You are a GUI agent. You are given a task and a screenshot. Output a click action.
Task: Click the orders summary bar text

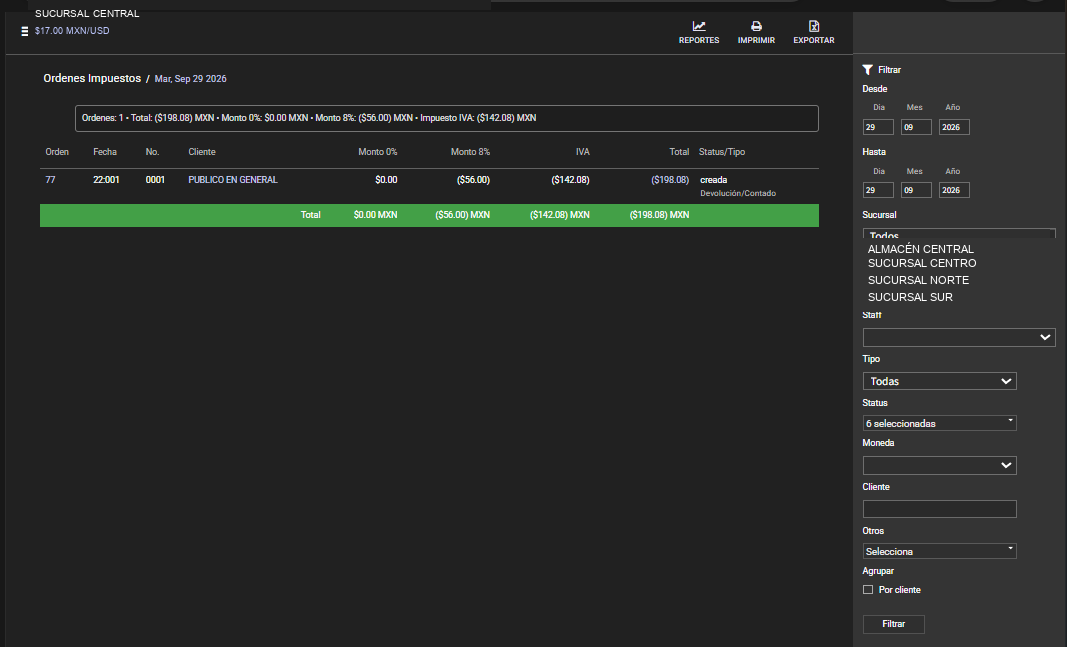pos(309,118)
